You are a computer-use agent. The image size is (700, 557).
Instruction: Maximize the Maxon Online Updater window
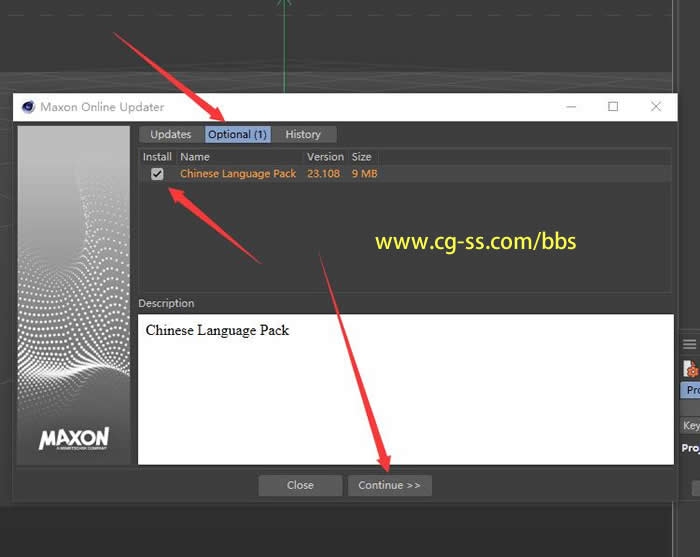pos(613,107)
